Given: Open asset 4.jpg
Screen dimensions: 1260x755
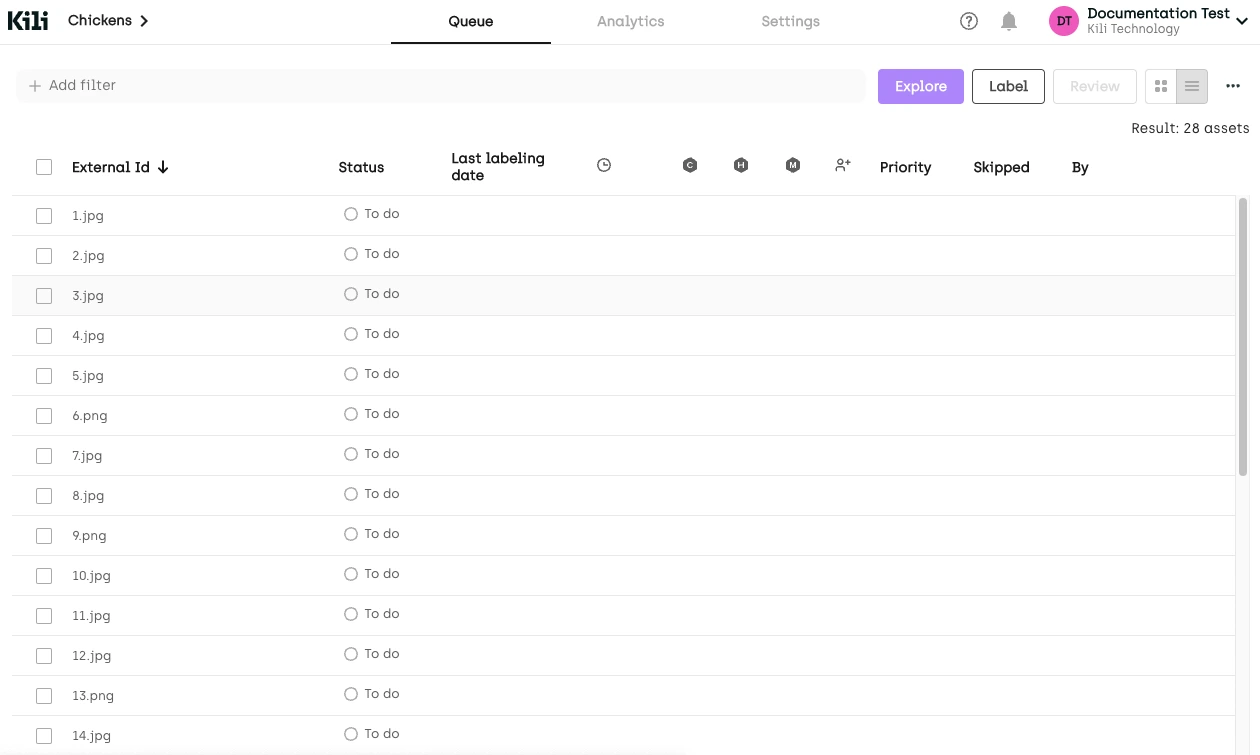Looking at the screenshot, I should pyautogui.click(x=88, y=336).
